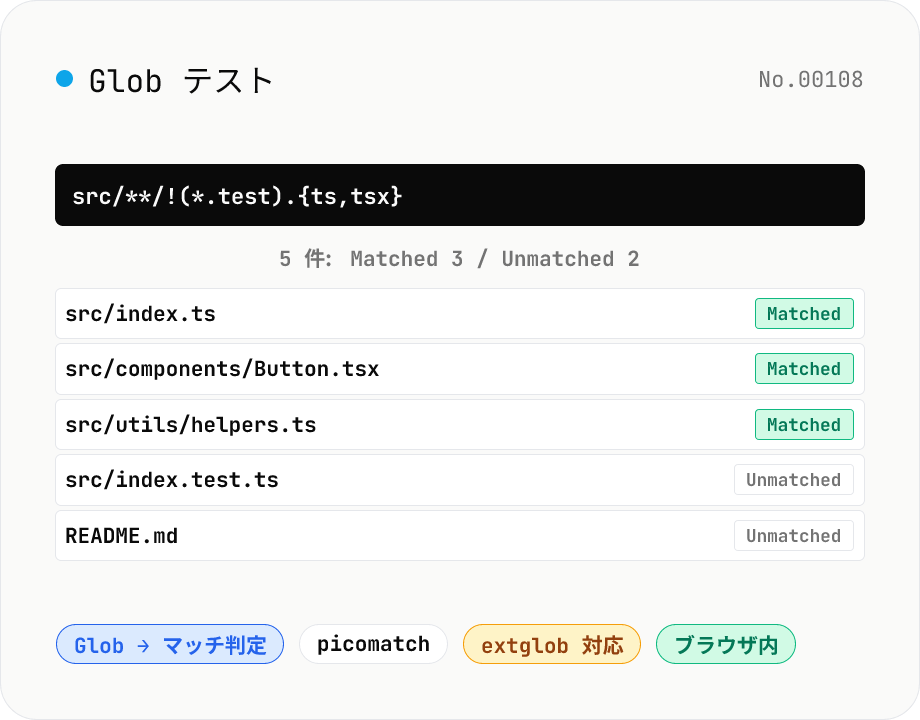Click the No.00108 label
This screenshot has width=920, height=720.
pos(811,80)
